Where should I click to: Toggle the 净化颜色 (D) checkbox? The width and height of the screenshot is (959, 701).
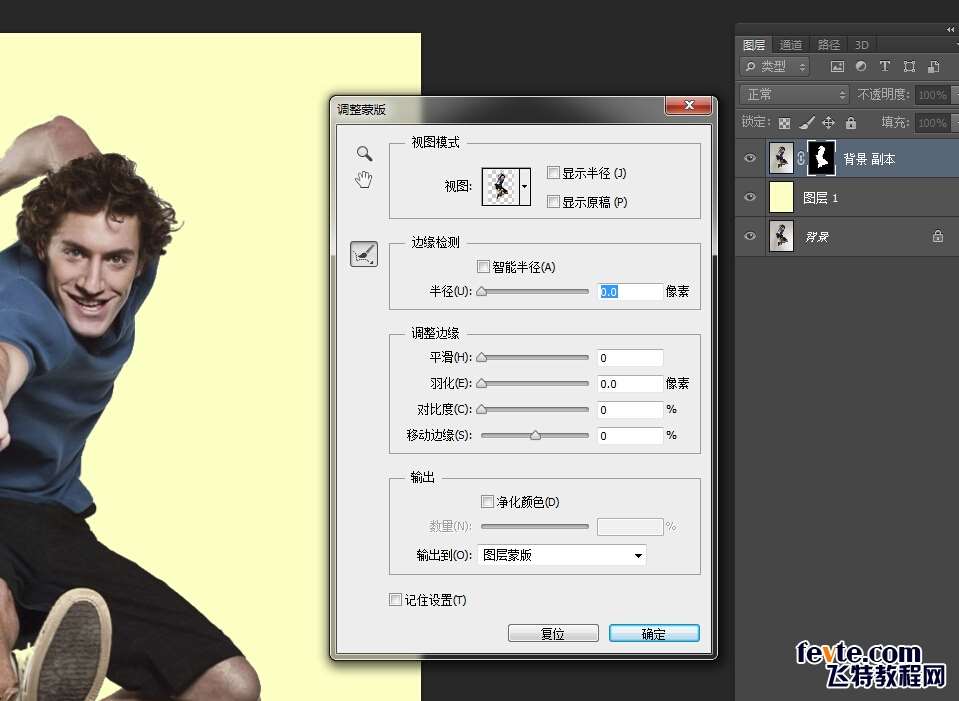click(x=487, y=502)
